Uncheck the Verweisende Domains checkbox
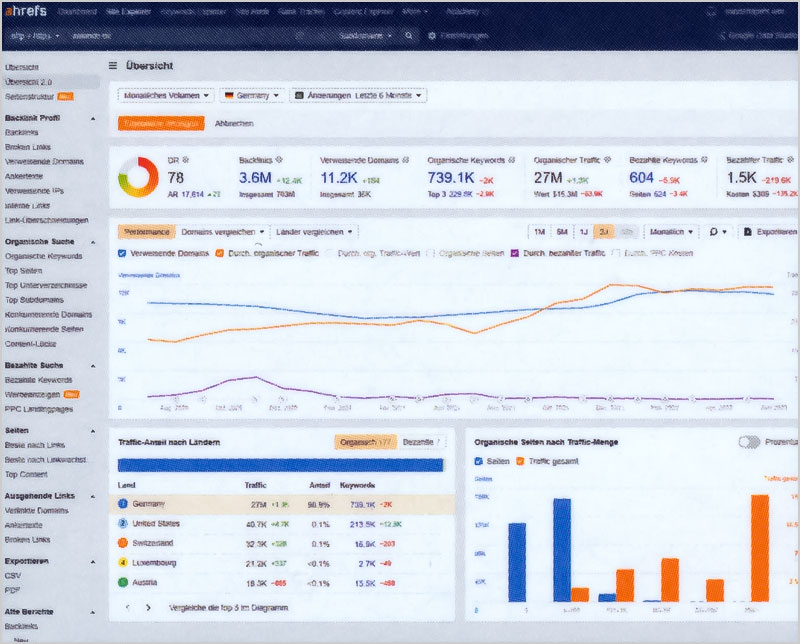Image resolution: width=800 pixels, height=644 pixels. (122, 253)
